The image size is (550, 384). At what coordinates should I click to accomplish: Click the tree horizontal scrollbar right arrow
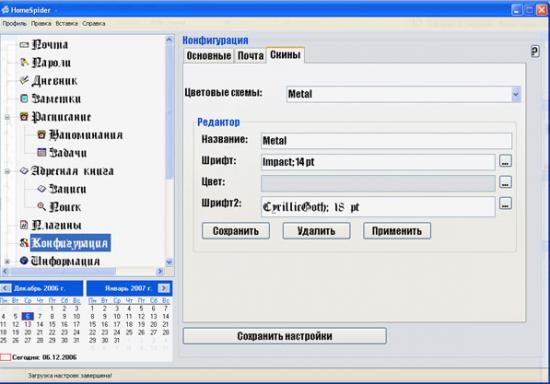tap(160, 271)
